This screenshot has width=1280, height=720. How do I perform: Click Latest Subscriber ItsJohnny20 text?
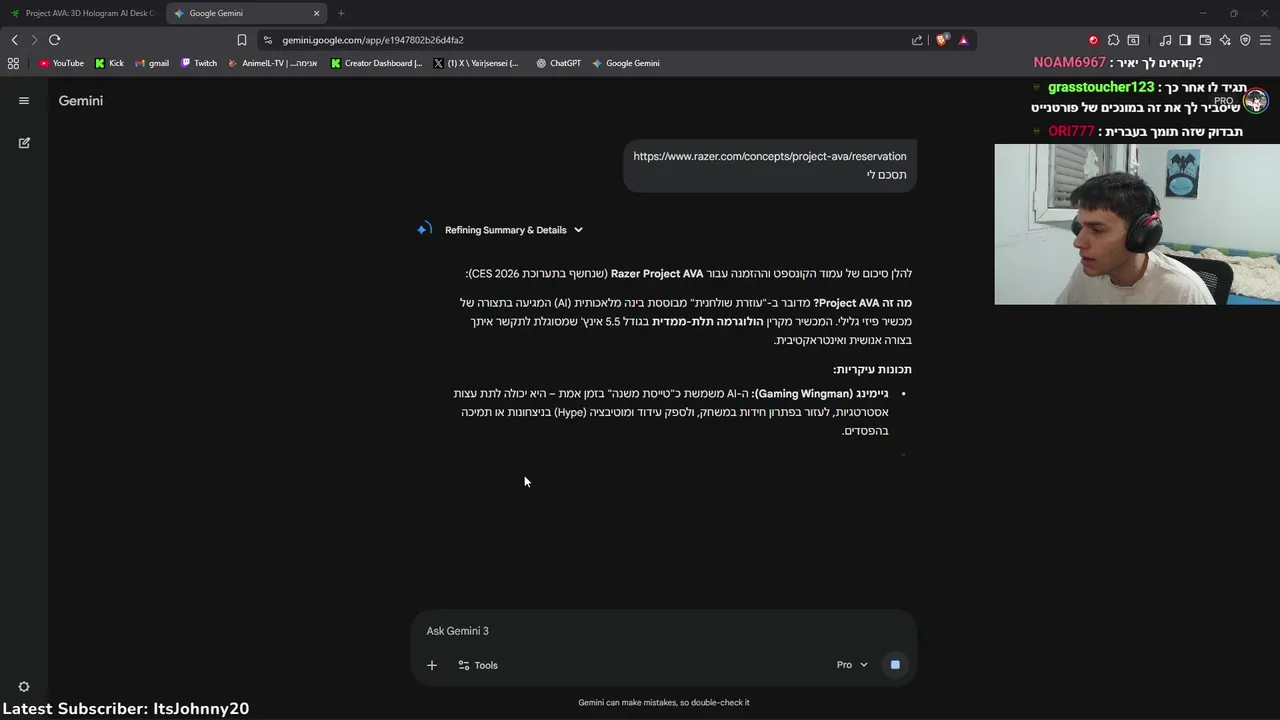[x=125, y=708]
